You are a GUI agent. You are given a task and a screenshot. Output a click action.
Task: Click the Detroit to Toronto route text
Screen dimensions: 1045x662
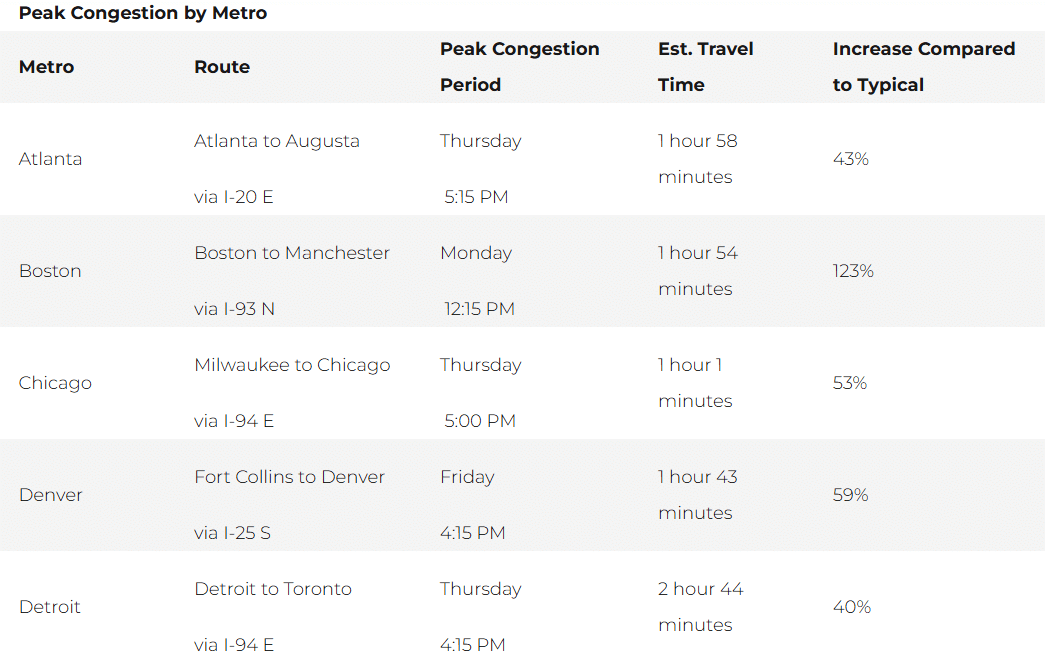click(x=273, y=589)
